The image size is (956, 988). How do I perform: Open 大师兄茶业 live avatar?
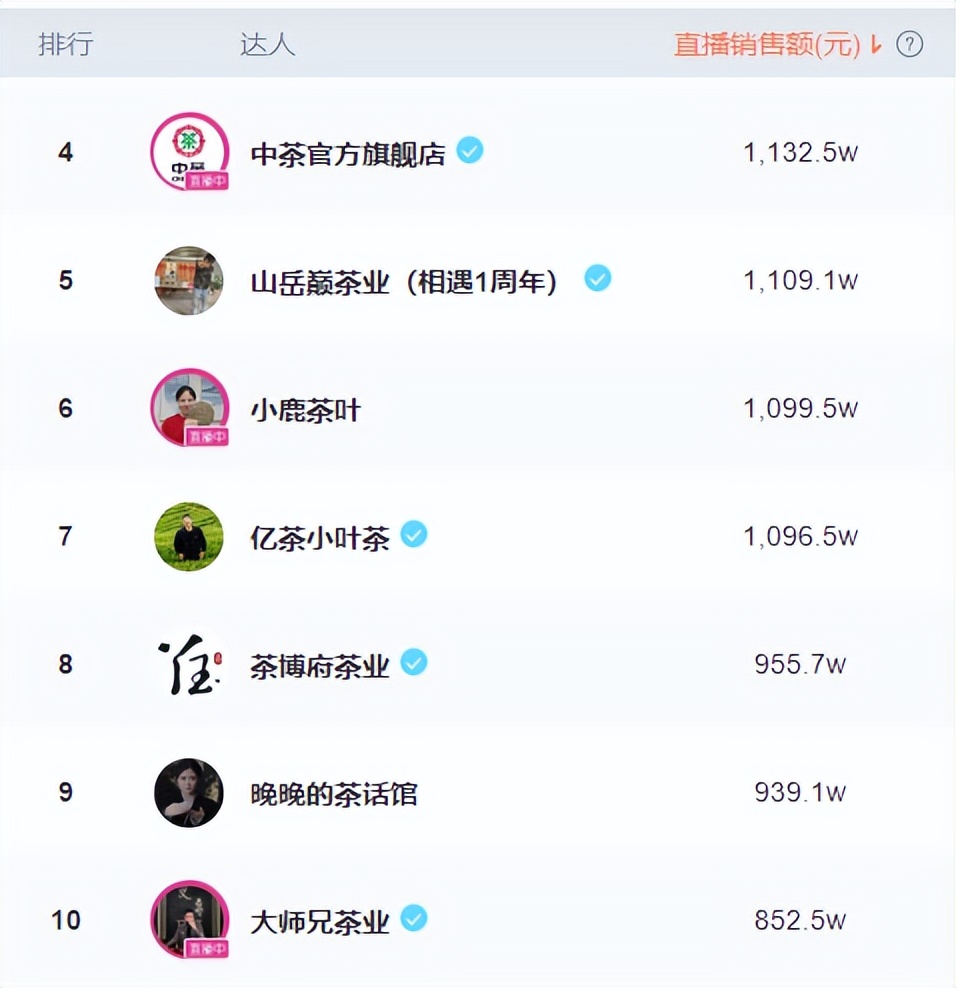[189, 918]
